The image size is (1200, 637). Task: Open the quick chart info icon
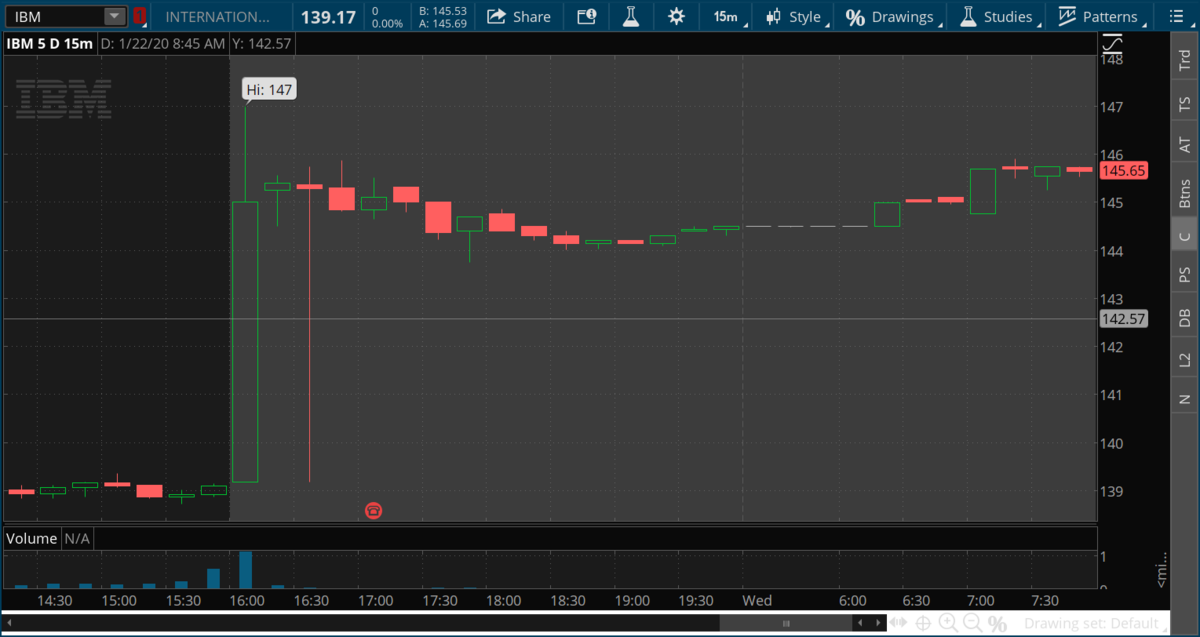[587, 16]
